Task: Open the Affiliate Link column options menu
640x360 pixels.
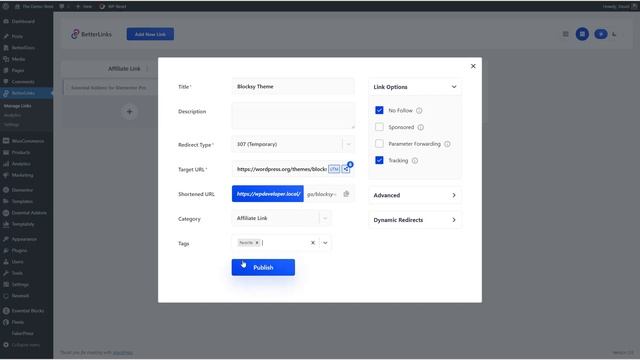Action: [x=147, y=69]
